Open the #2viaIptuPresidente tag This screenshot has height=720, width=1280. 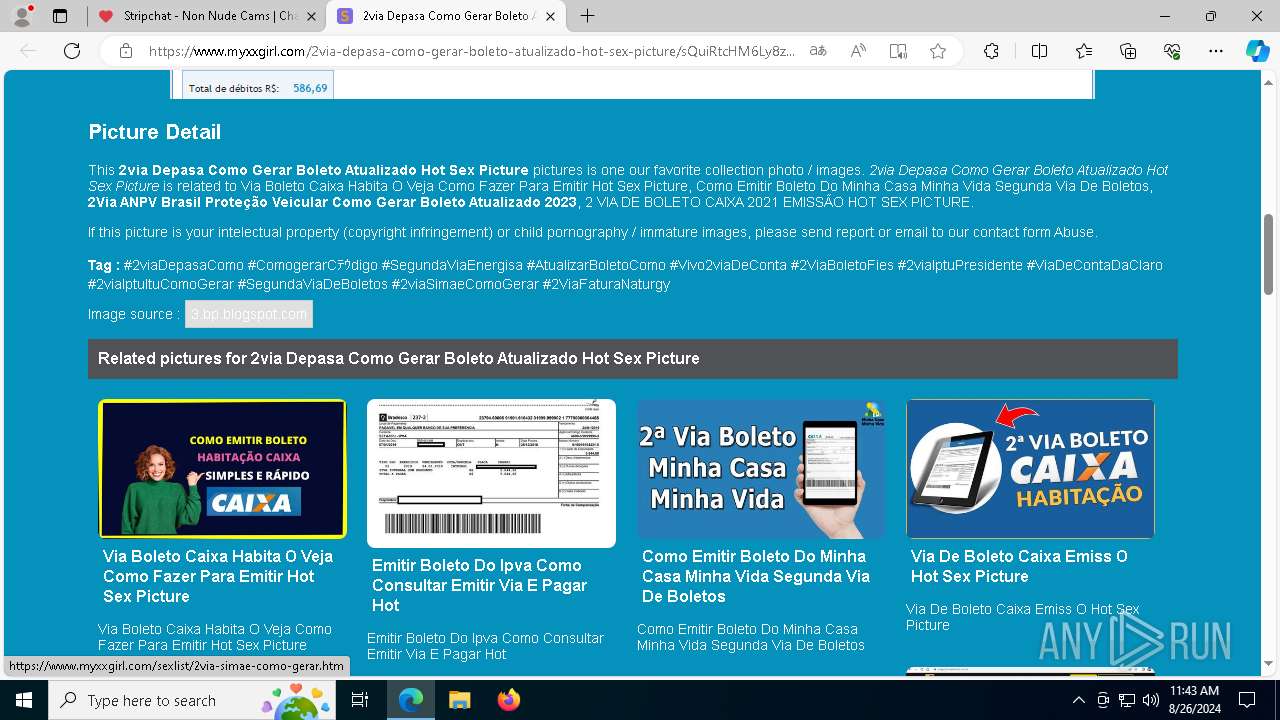(x=960, y=265)
